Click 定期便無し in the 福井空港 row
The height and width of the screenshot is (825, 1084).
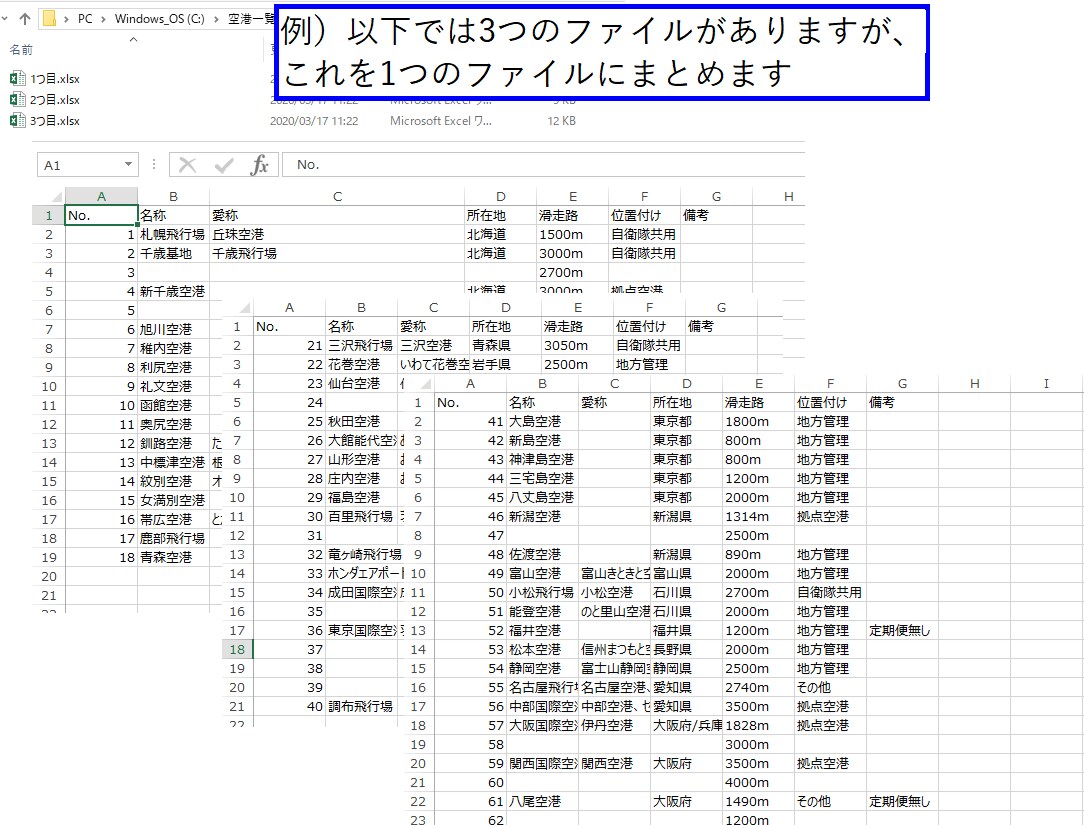click(901, 630)
